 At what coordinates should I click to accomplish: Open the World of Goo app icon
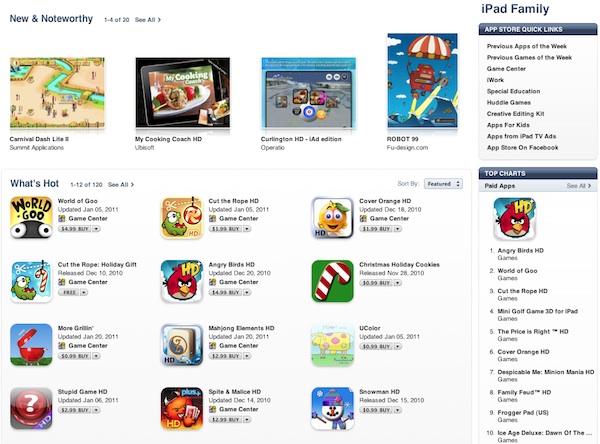31,218
